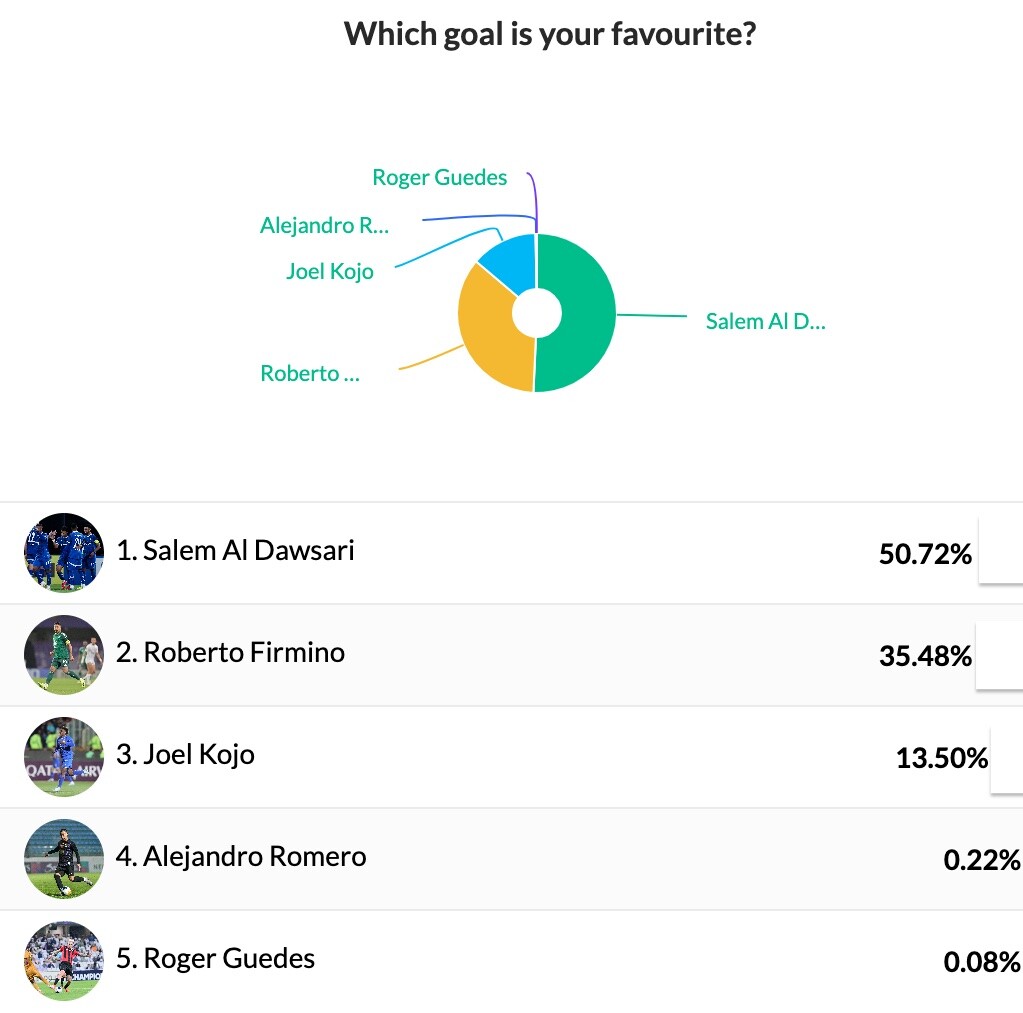1023x1013 pixels.
Task: Click the 50.72% result value
Action: 925,554
